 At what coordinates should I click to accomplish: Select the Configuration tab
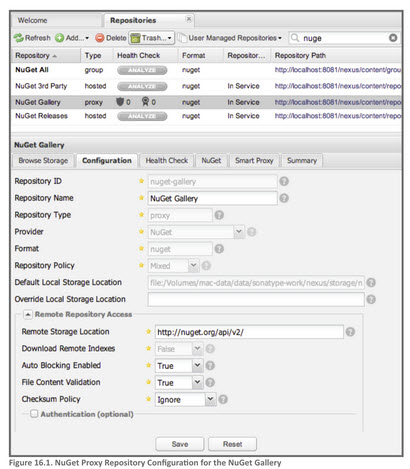coord(107,161)
